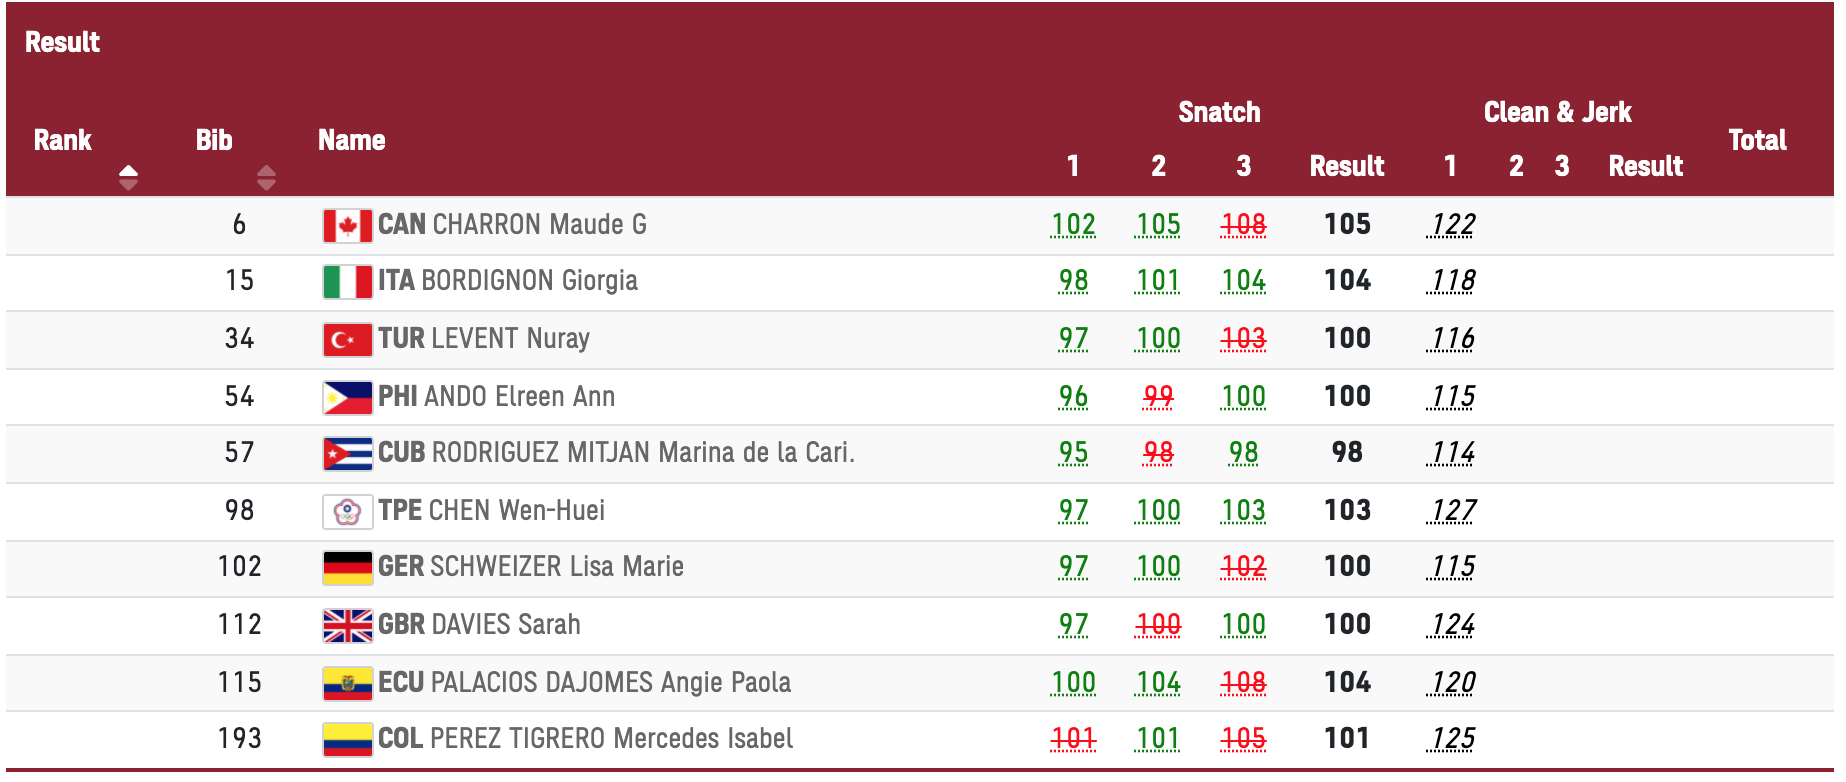The image size is (1846, 782).
Task: Click the Turkey flag icon
Action: [347, 340]
